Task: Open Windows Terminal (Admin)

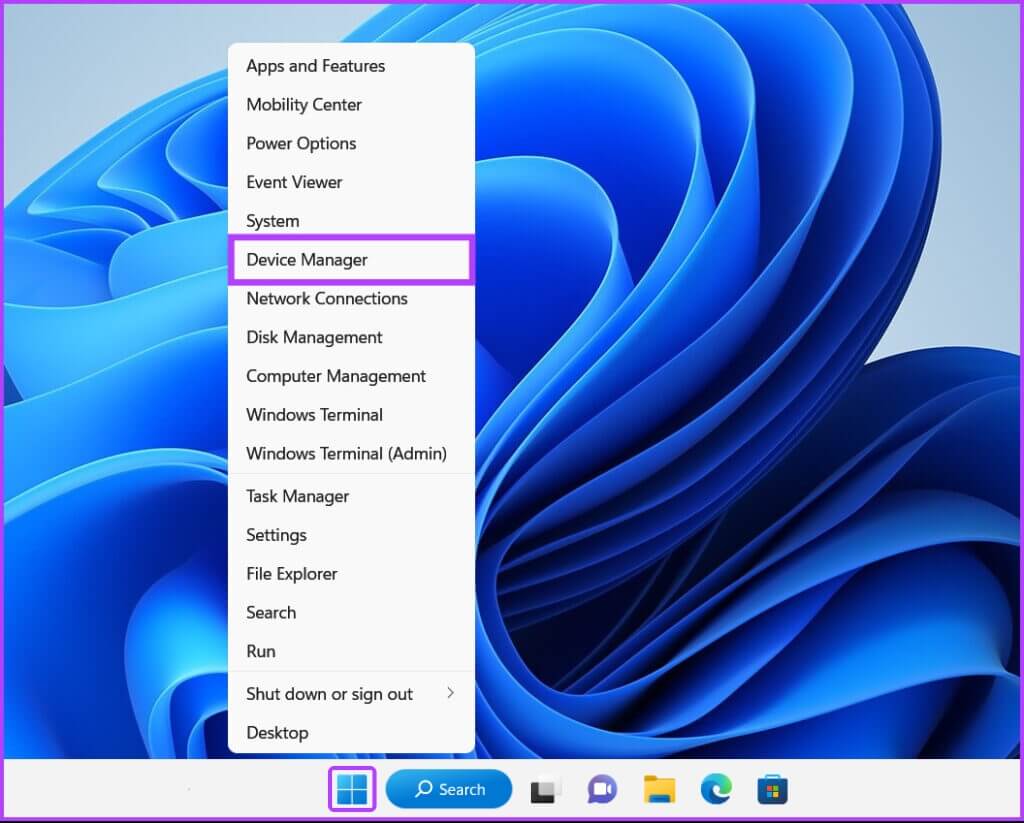Action: [346, 453]
